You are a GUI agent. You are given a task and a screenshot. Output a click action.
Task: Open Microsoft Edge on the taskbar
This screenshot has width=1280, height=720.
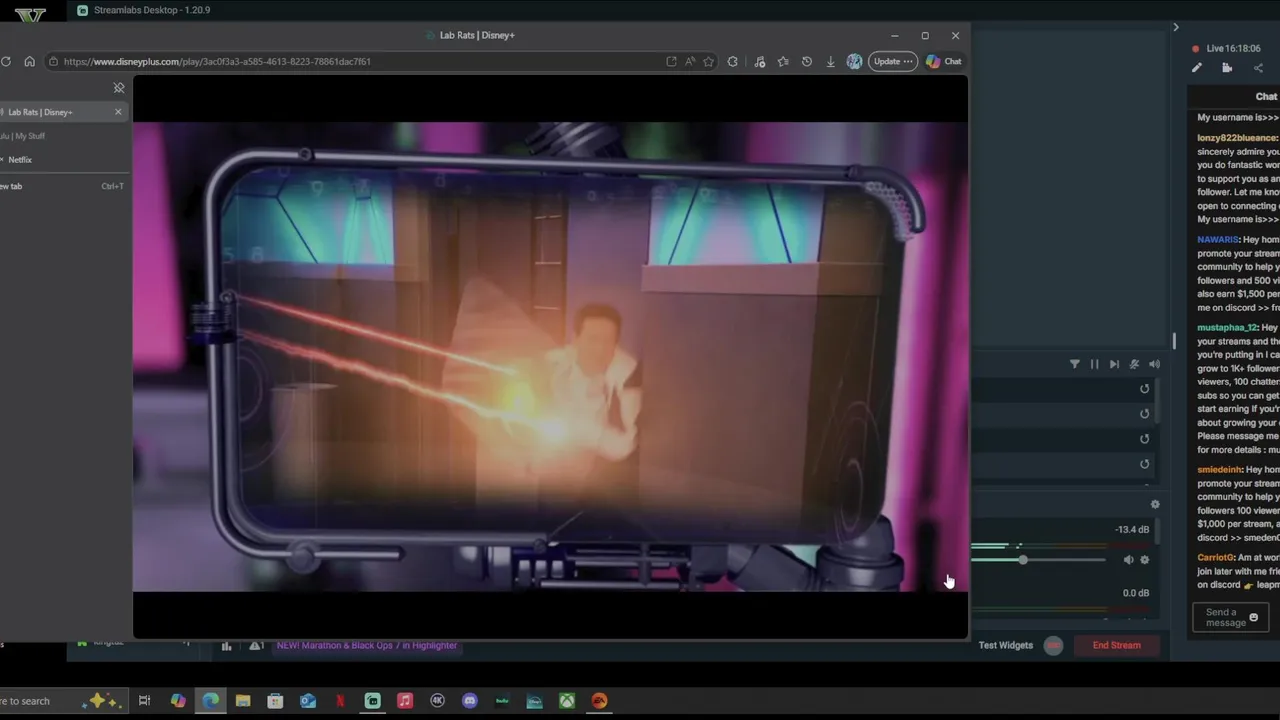point(211,701)
